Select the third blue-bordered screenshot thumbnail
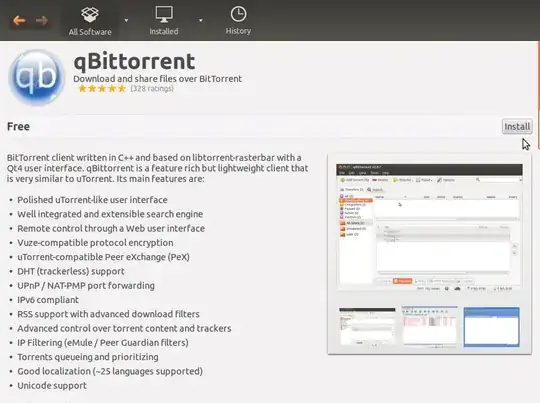540x403 pixels. [491, 327]
